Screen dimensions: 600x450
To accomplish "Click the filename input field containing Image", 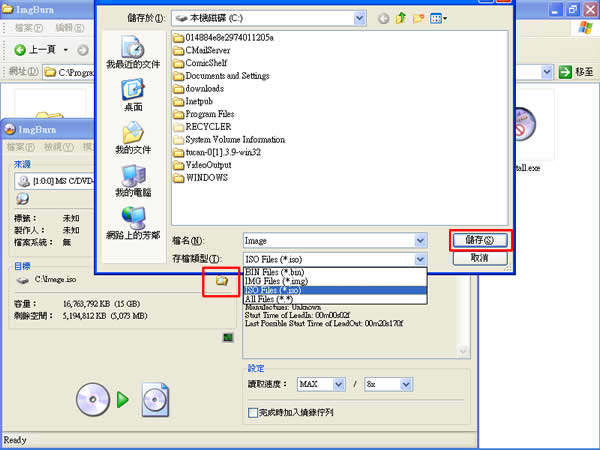I will tap(329, 241).
